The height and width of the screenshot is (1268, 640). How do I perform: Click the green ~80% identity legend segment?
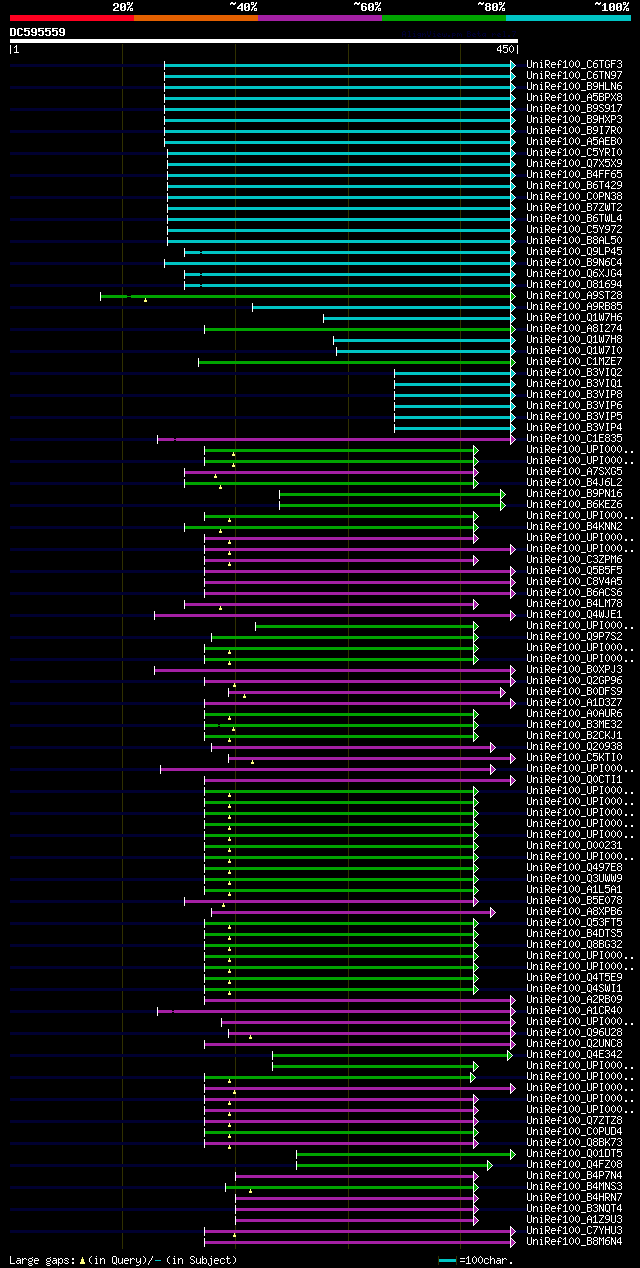(x=443, y=18)
